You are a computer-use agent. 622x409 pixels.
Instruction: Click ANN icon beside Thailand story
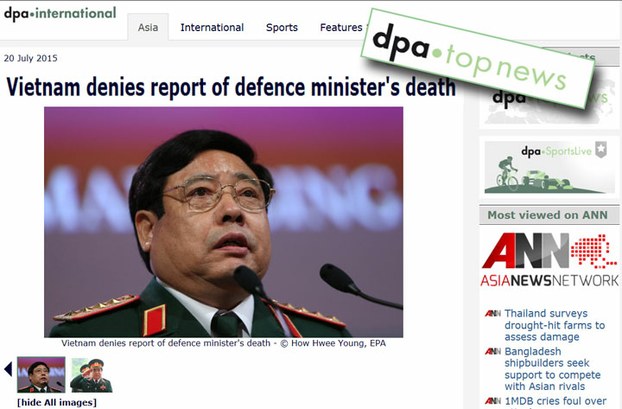(x=493, y=313)
